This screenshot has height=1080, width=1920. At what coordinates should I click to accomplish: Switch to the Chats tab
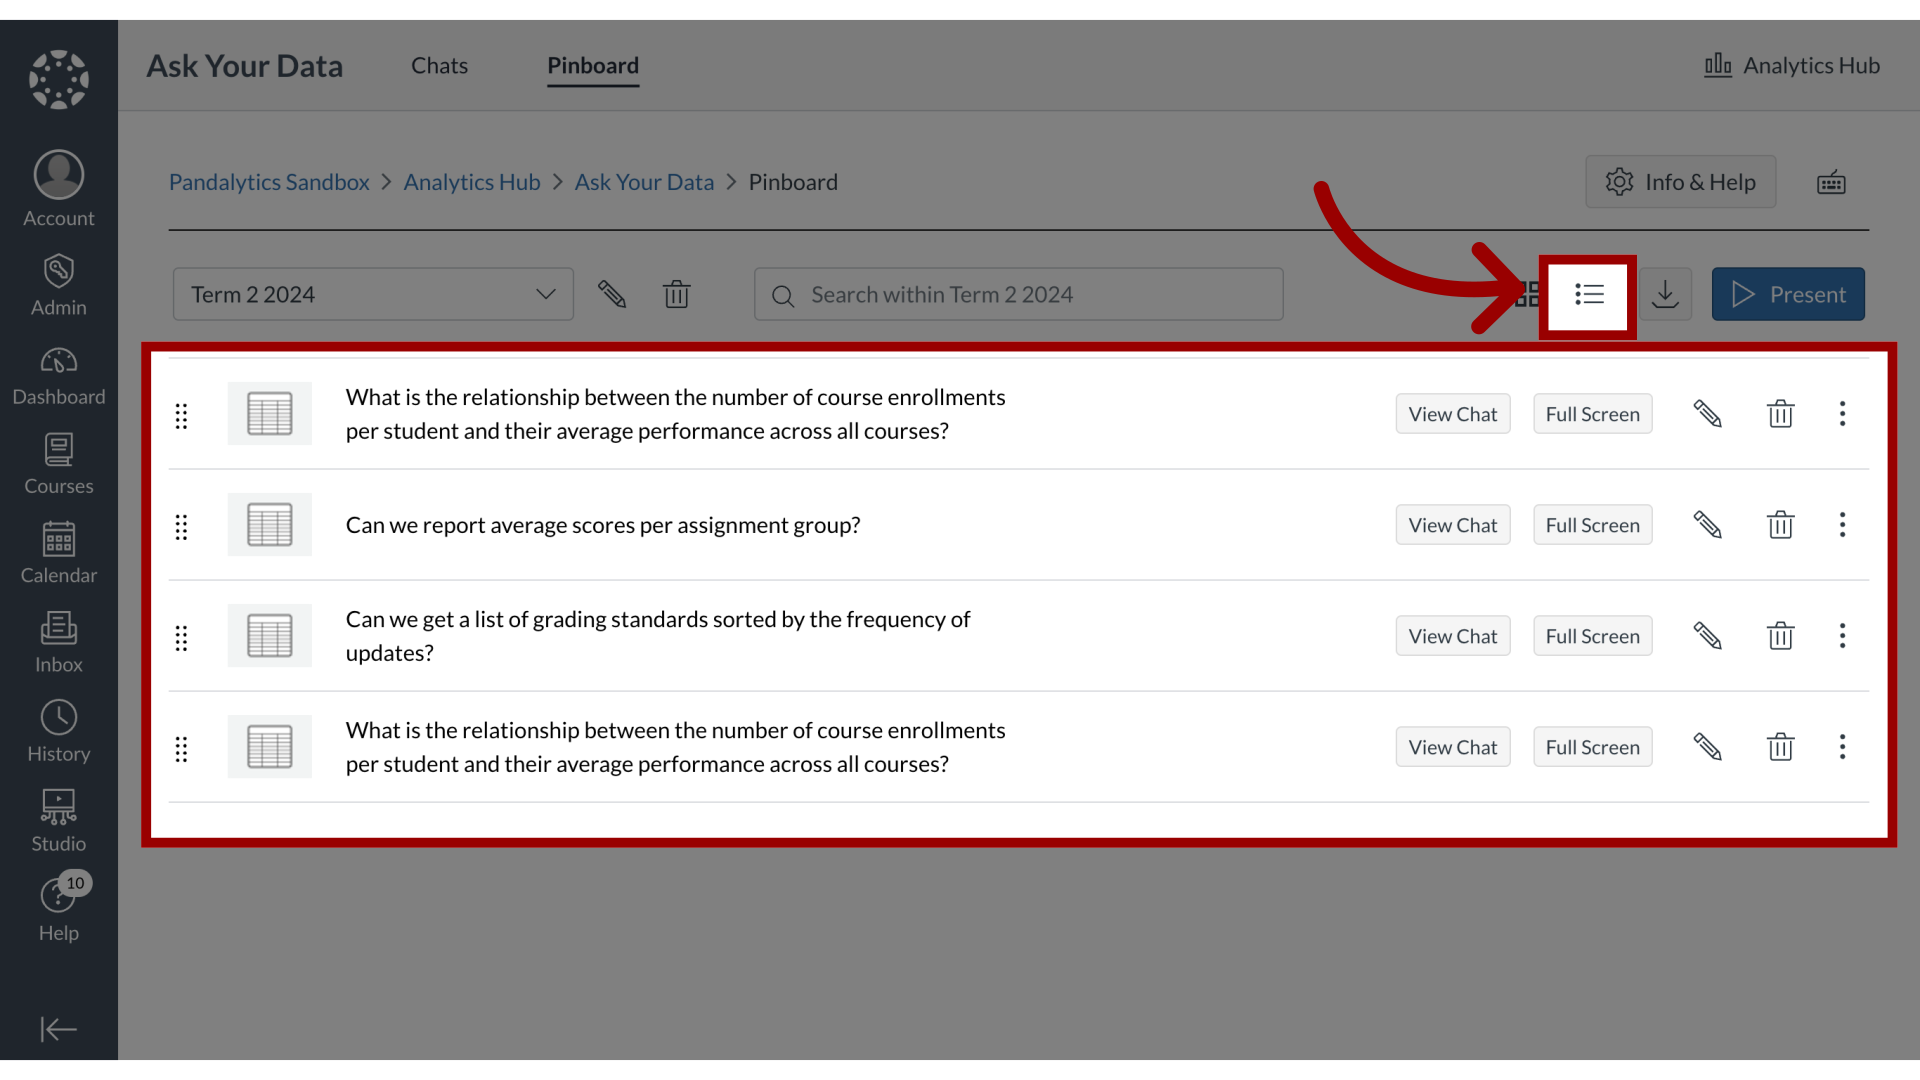coord(439,65)
